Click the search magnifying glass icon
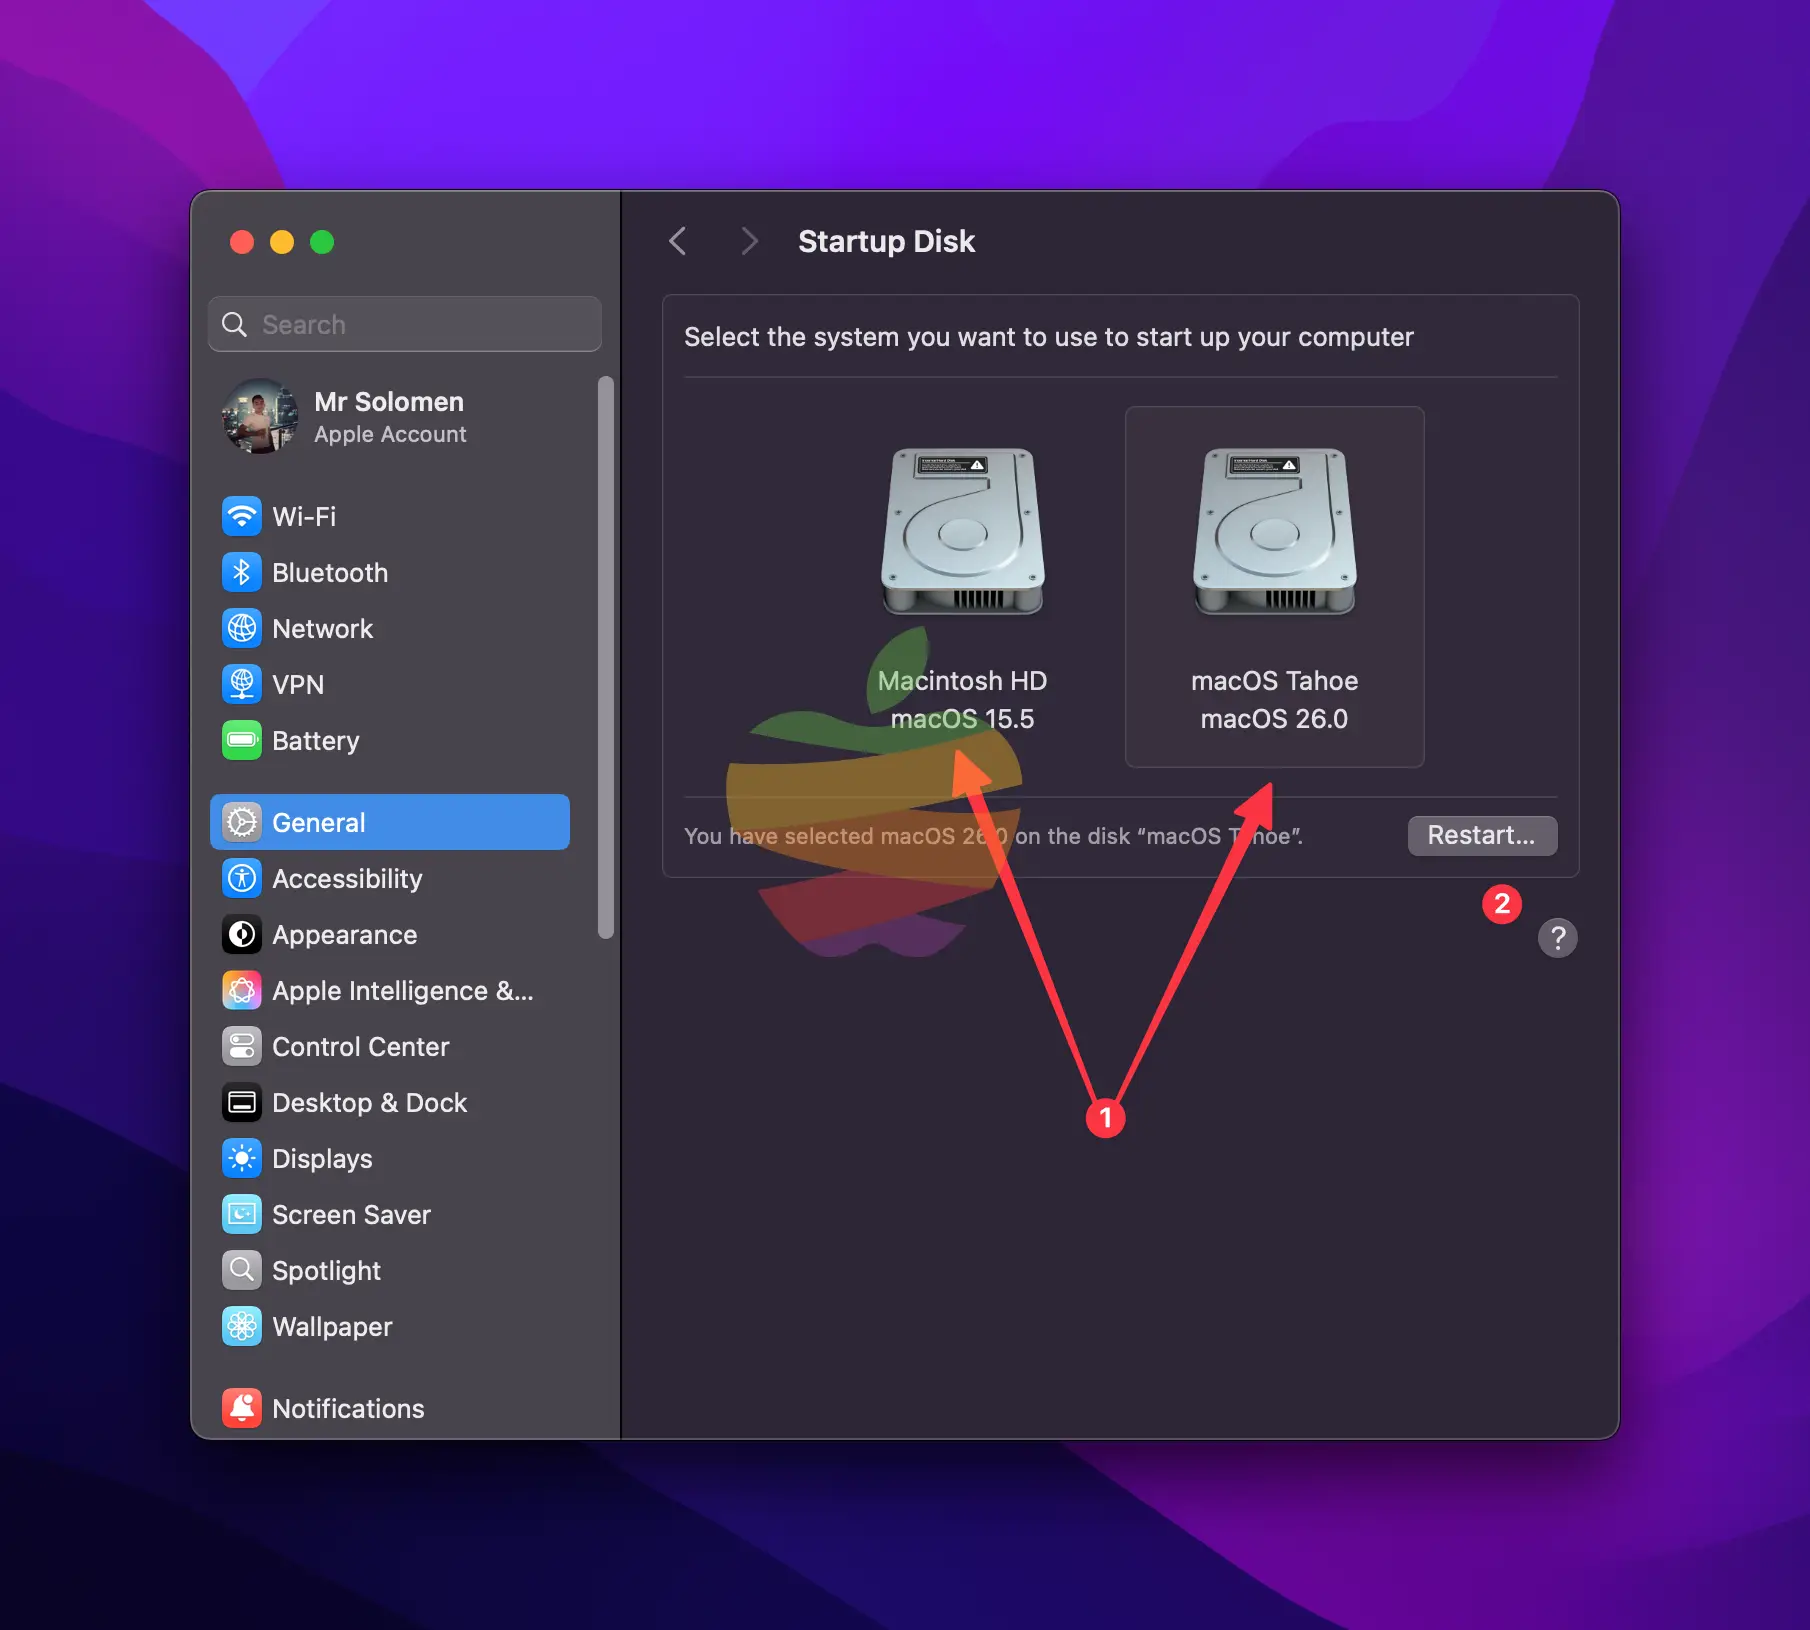Image resolution: width=1810 pixels, height=1630 pixels. tap(234, 325)
